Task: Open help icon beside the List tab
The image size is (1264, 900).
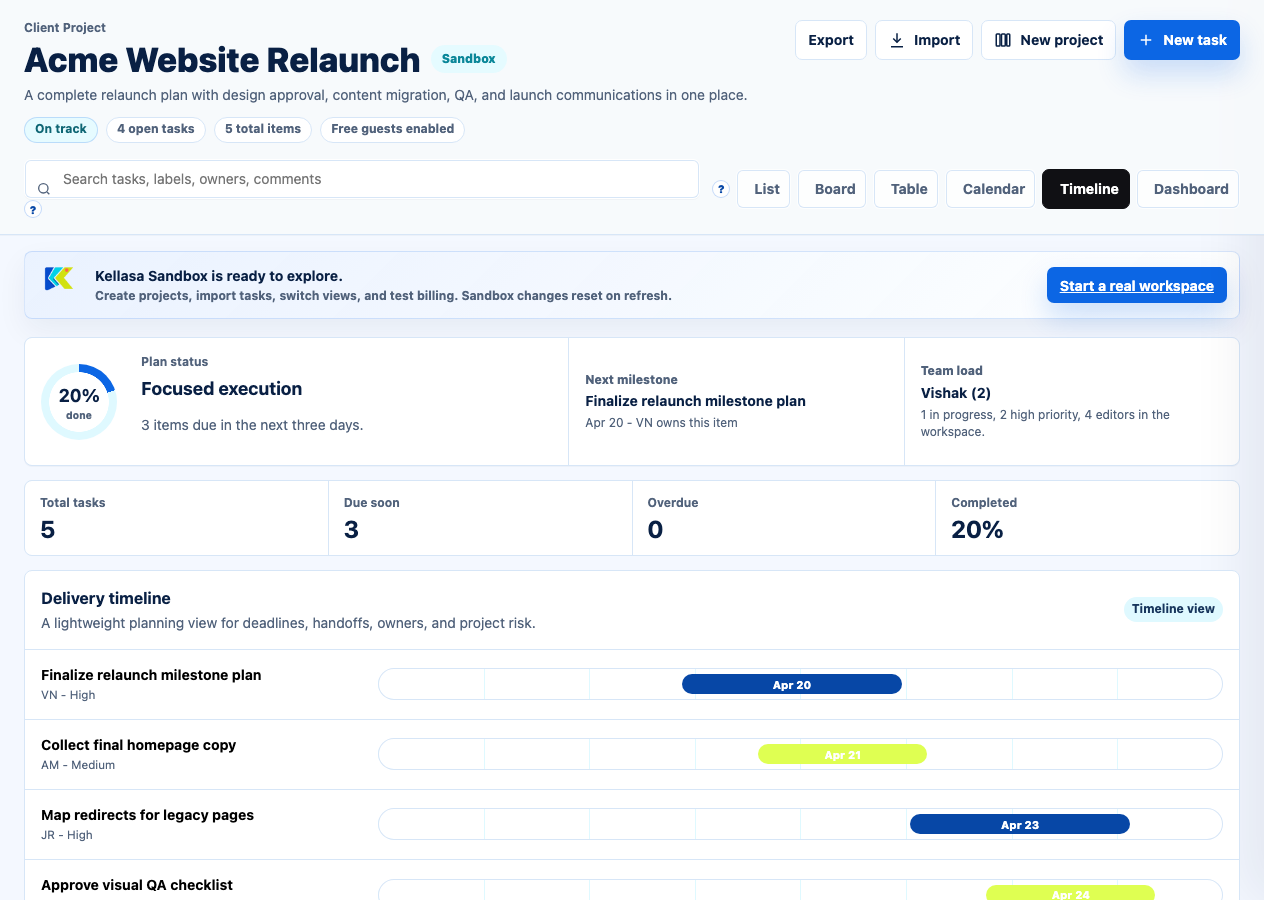Action: tap(721, 189)
